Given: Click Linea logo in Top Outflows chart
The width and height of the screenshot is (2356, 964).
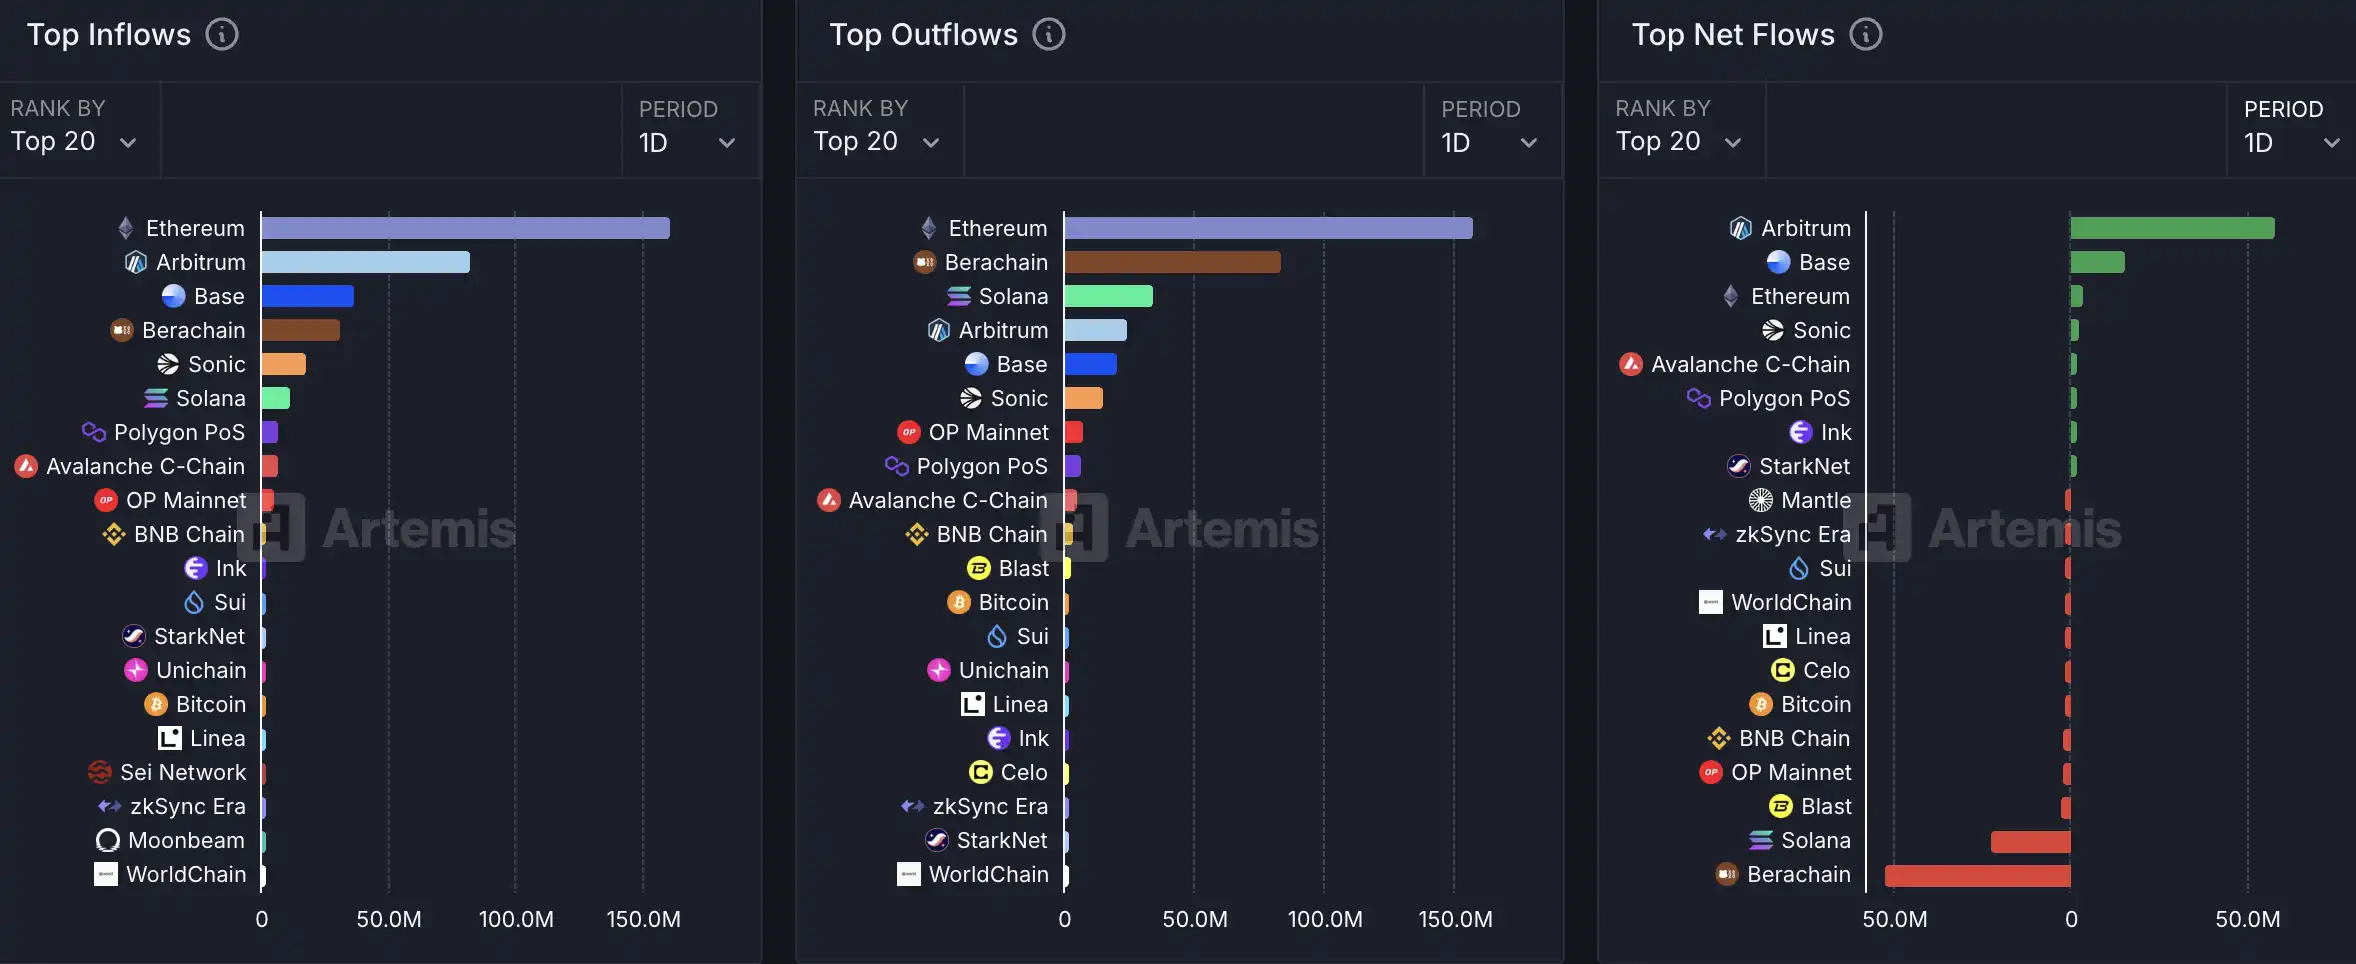Looking at the screenshot, I should click(973, 704).
